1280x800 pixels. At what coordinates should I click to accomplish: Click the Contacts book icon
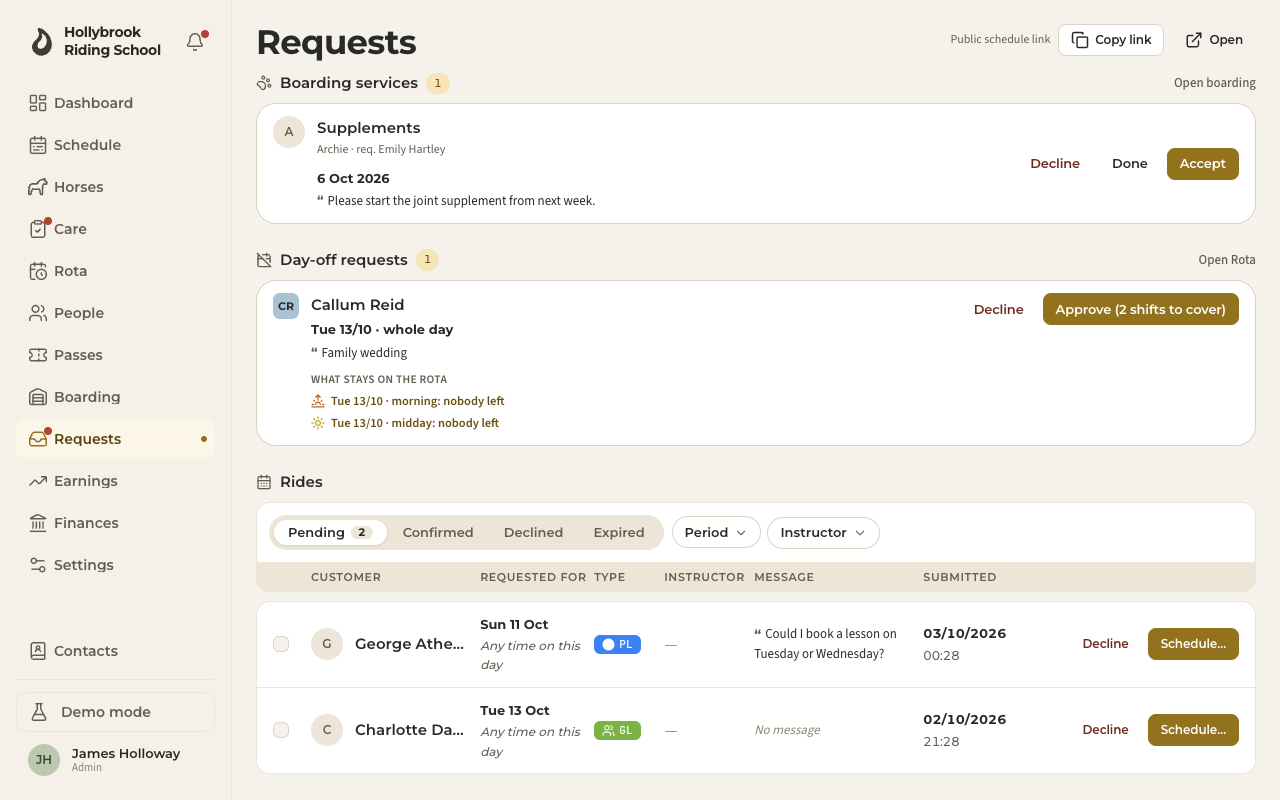38,651
